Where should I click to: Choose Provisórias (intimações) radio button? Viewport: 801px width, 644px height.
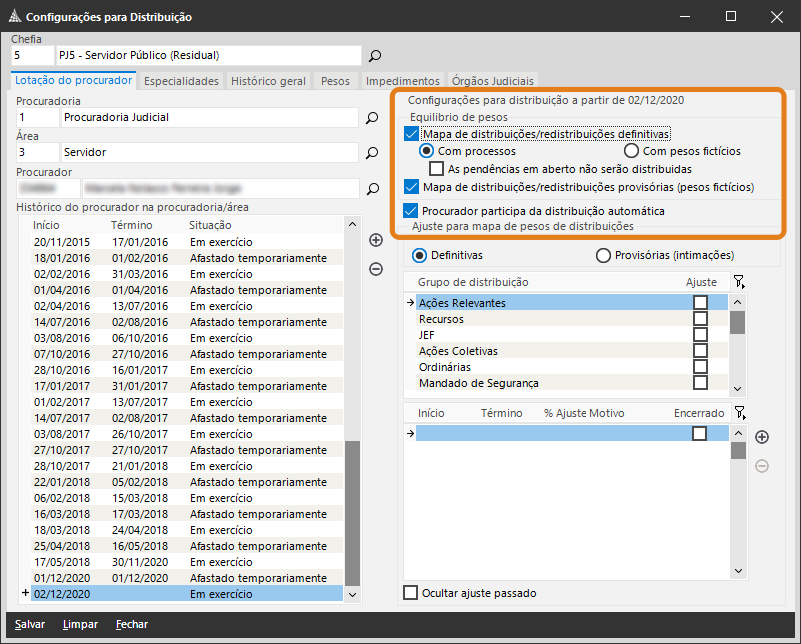603,255
